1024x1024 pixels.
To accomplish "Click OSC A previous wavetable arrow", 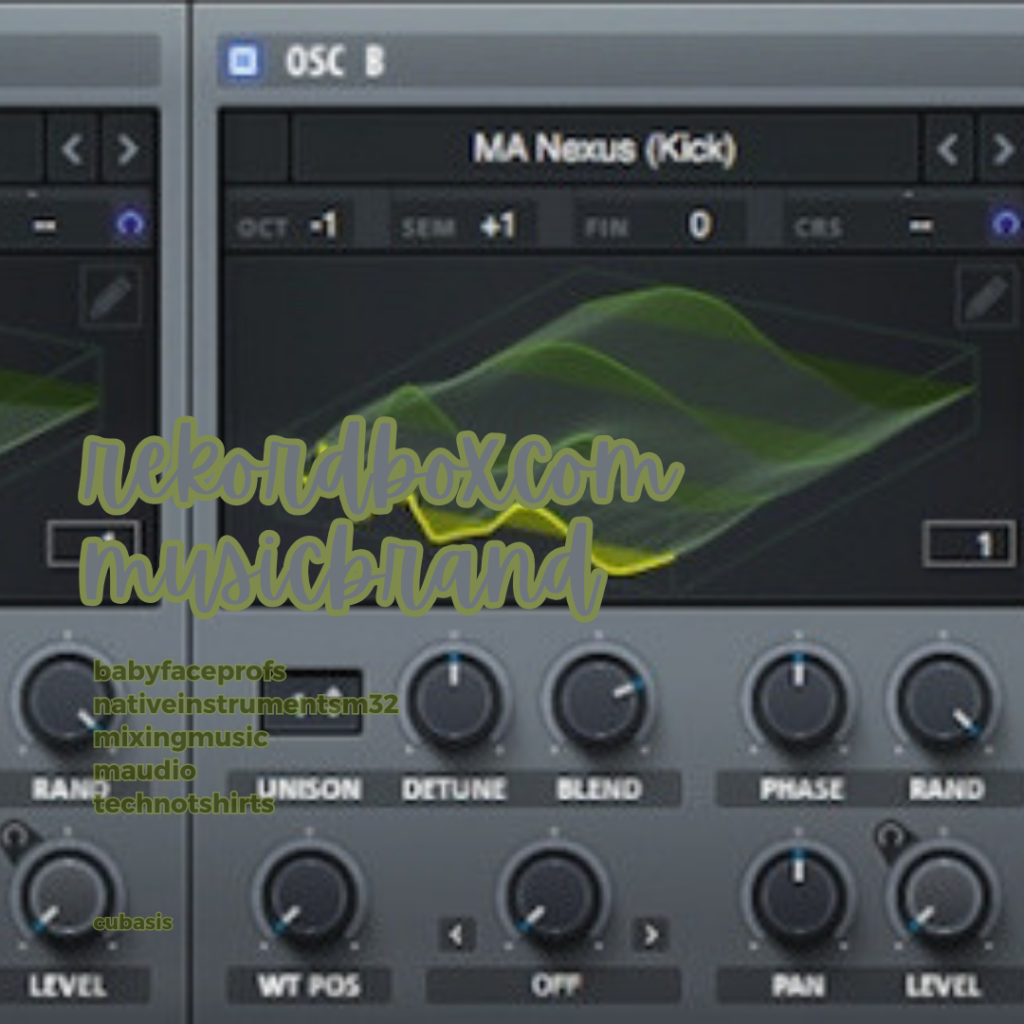I will [x=72, y=150].
